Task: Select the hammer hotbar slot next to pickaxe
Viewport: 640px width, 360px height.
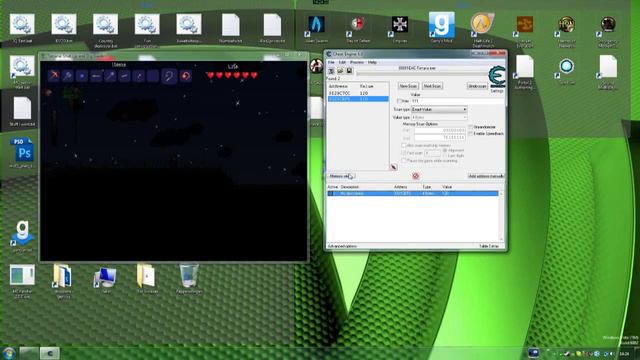Action: [68, 76]
